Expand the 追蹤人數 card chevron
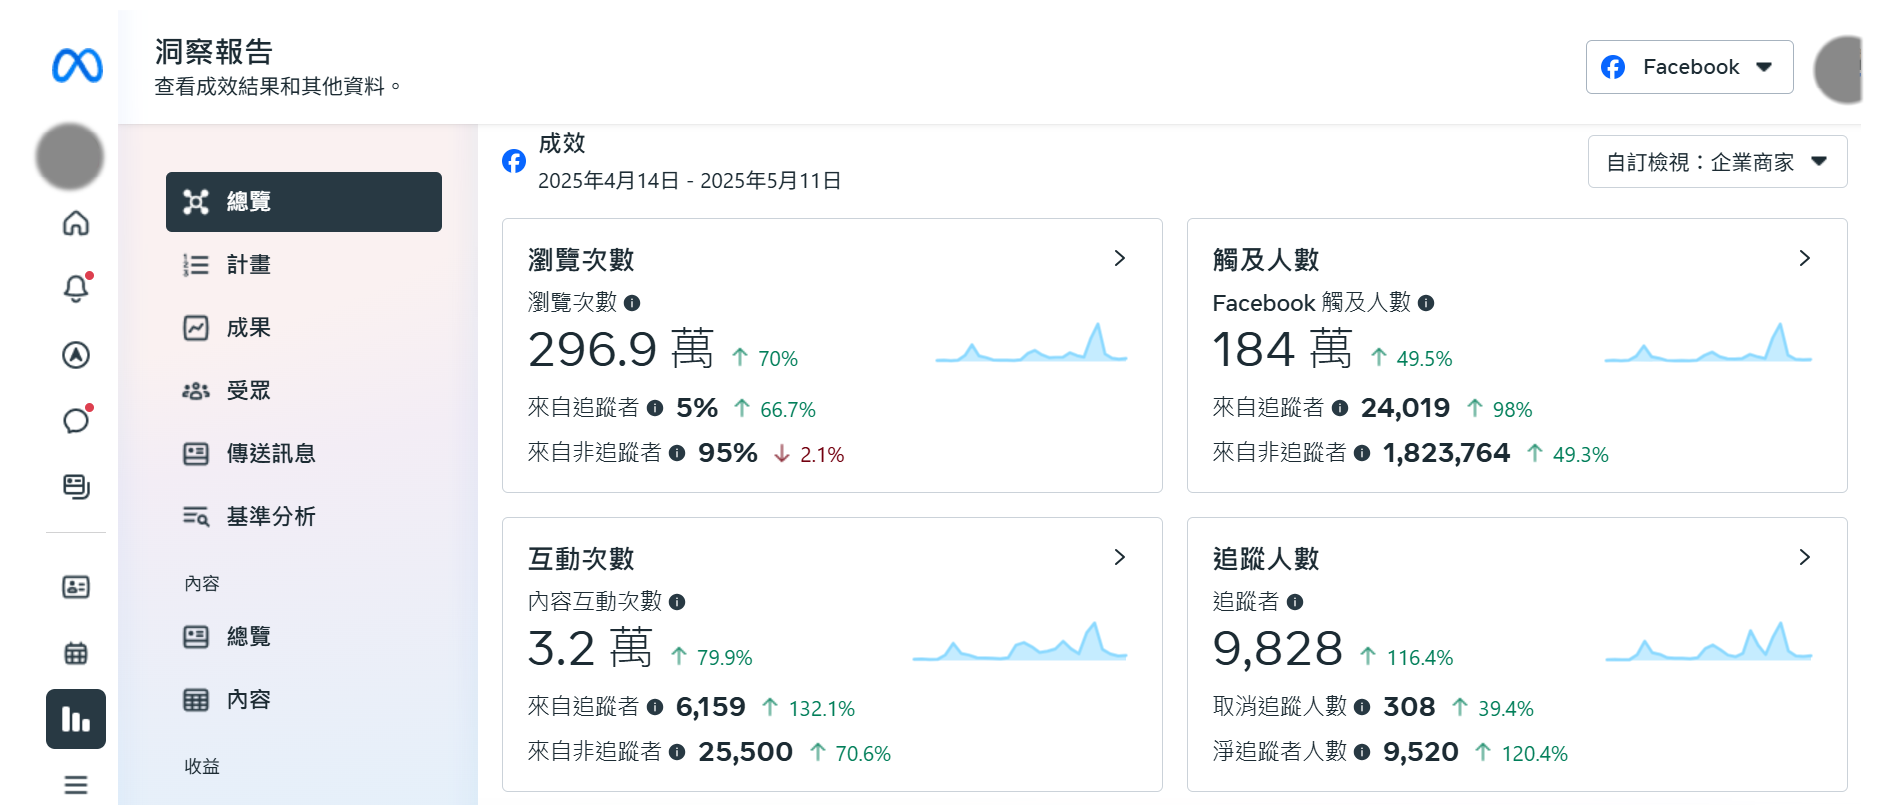This screenshot has height=806, width=1898. coord(1804,558)
